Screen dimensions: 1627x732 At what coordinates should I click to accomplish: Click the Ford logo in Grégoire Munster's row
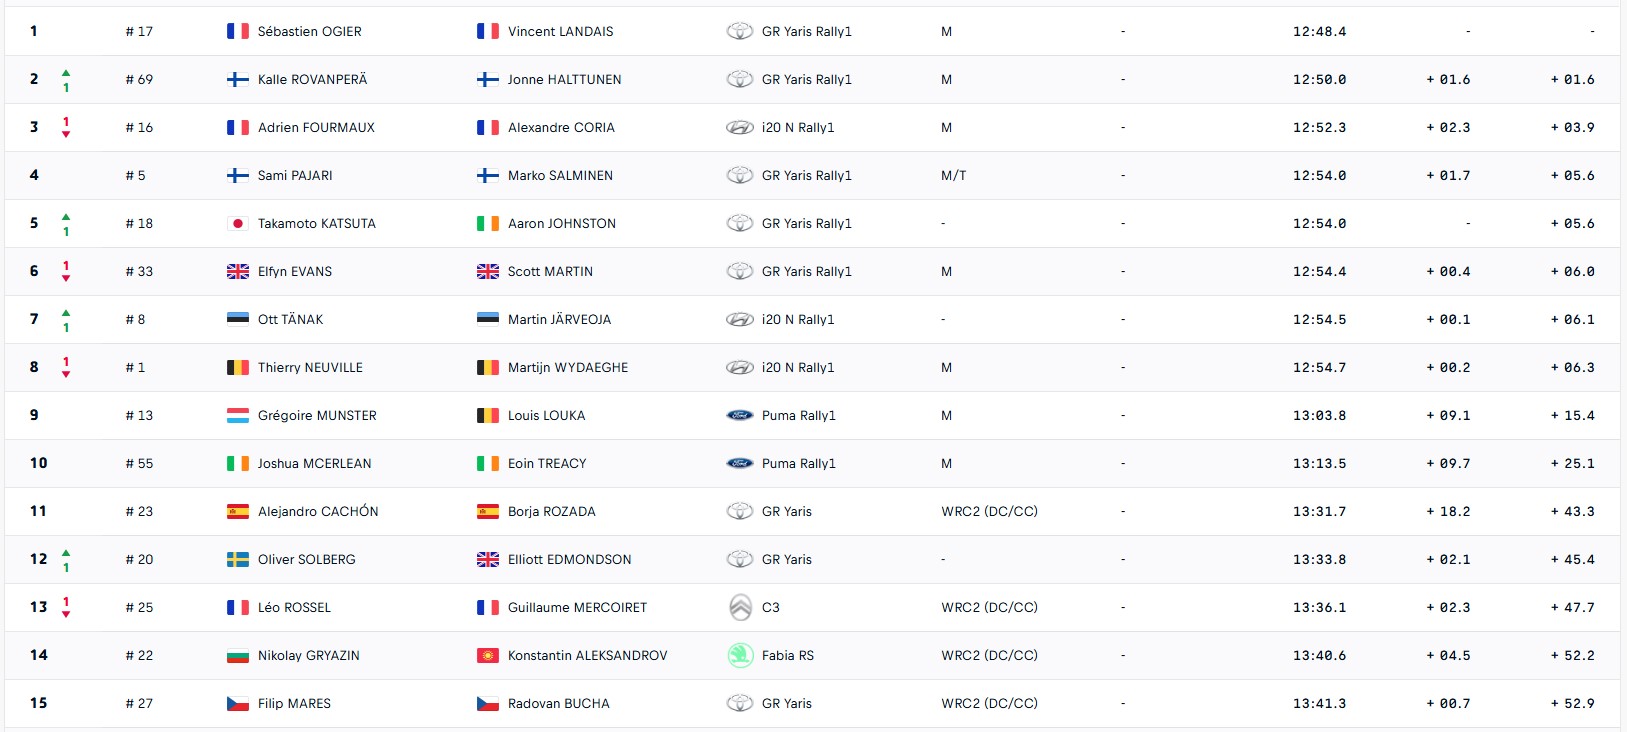coord(739,415)
